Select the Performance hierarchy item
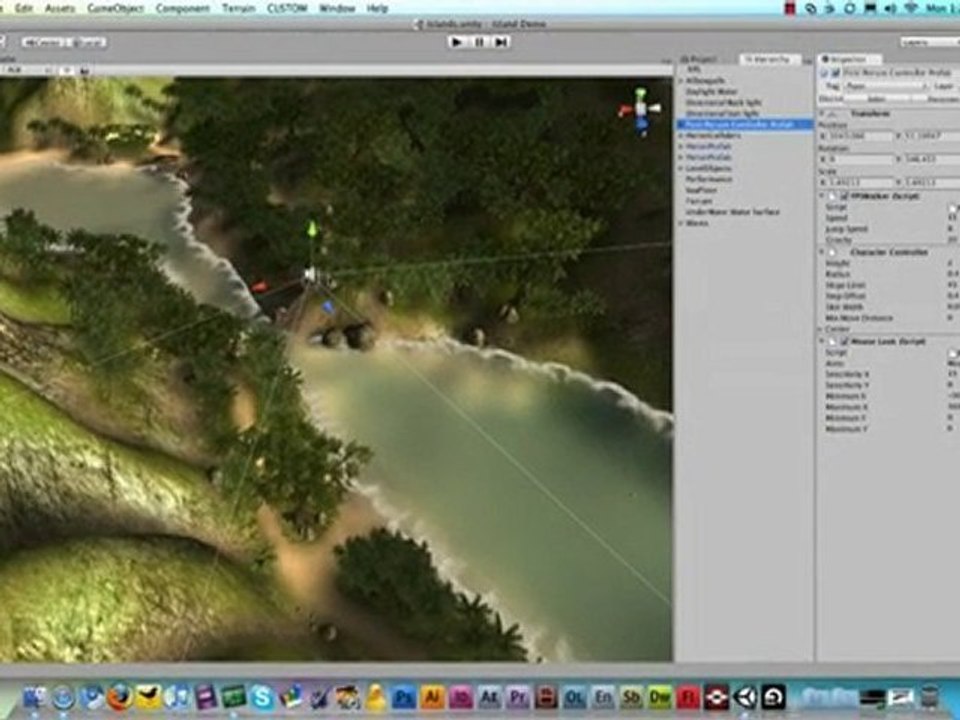Screen dimensions: 960x720 point(709,179)
